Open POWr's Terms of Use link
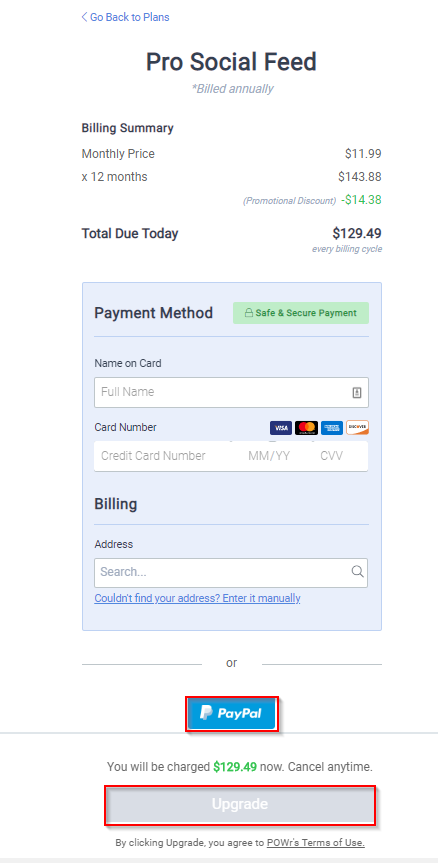The image size is (438, 863). 316,843
